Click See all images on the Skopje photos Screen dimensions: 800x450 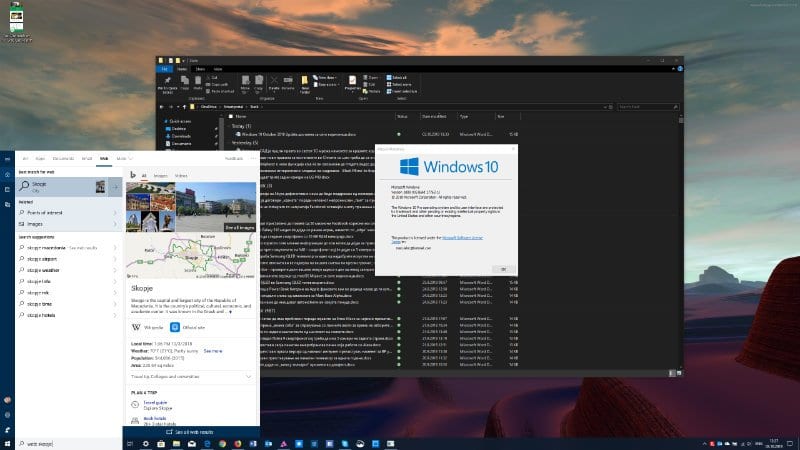pos(239,228)
